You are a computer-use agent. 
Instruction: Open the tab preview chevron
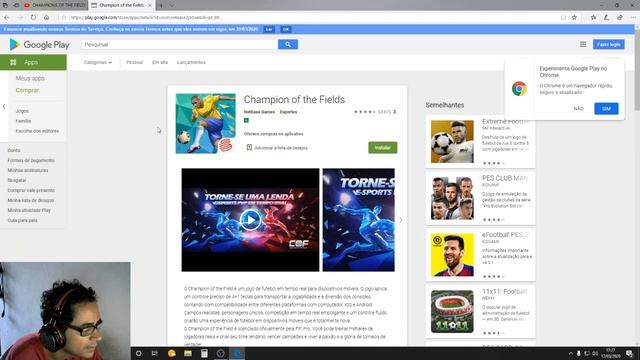[171, 5]
